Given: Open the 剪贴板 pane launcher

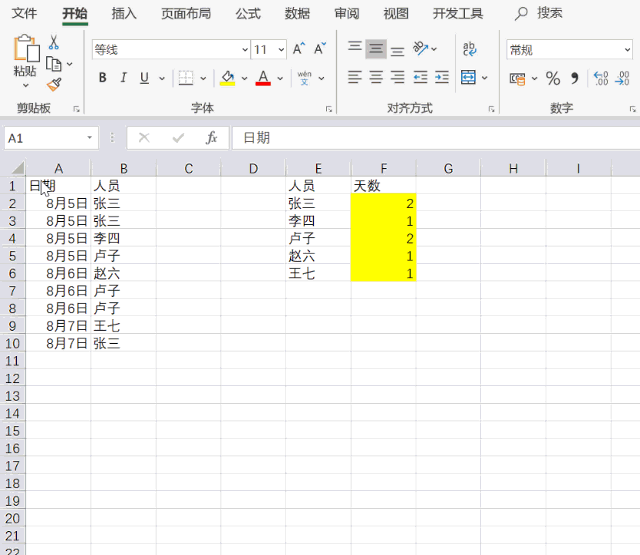Looking at the screenshot, I should tap(76, 109).
